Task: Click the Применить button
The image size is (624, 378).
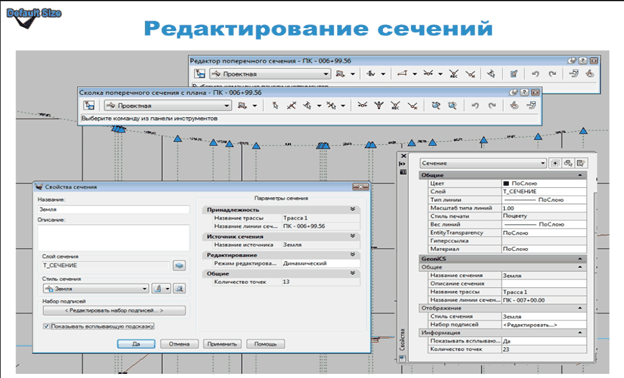Action: [222, 344]
